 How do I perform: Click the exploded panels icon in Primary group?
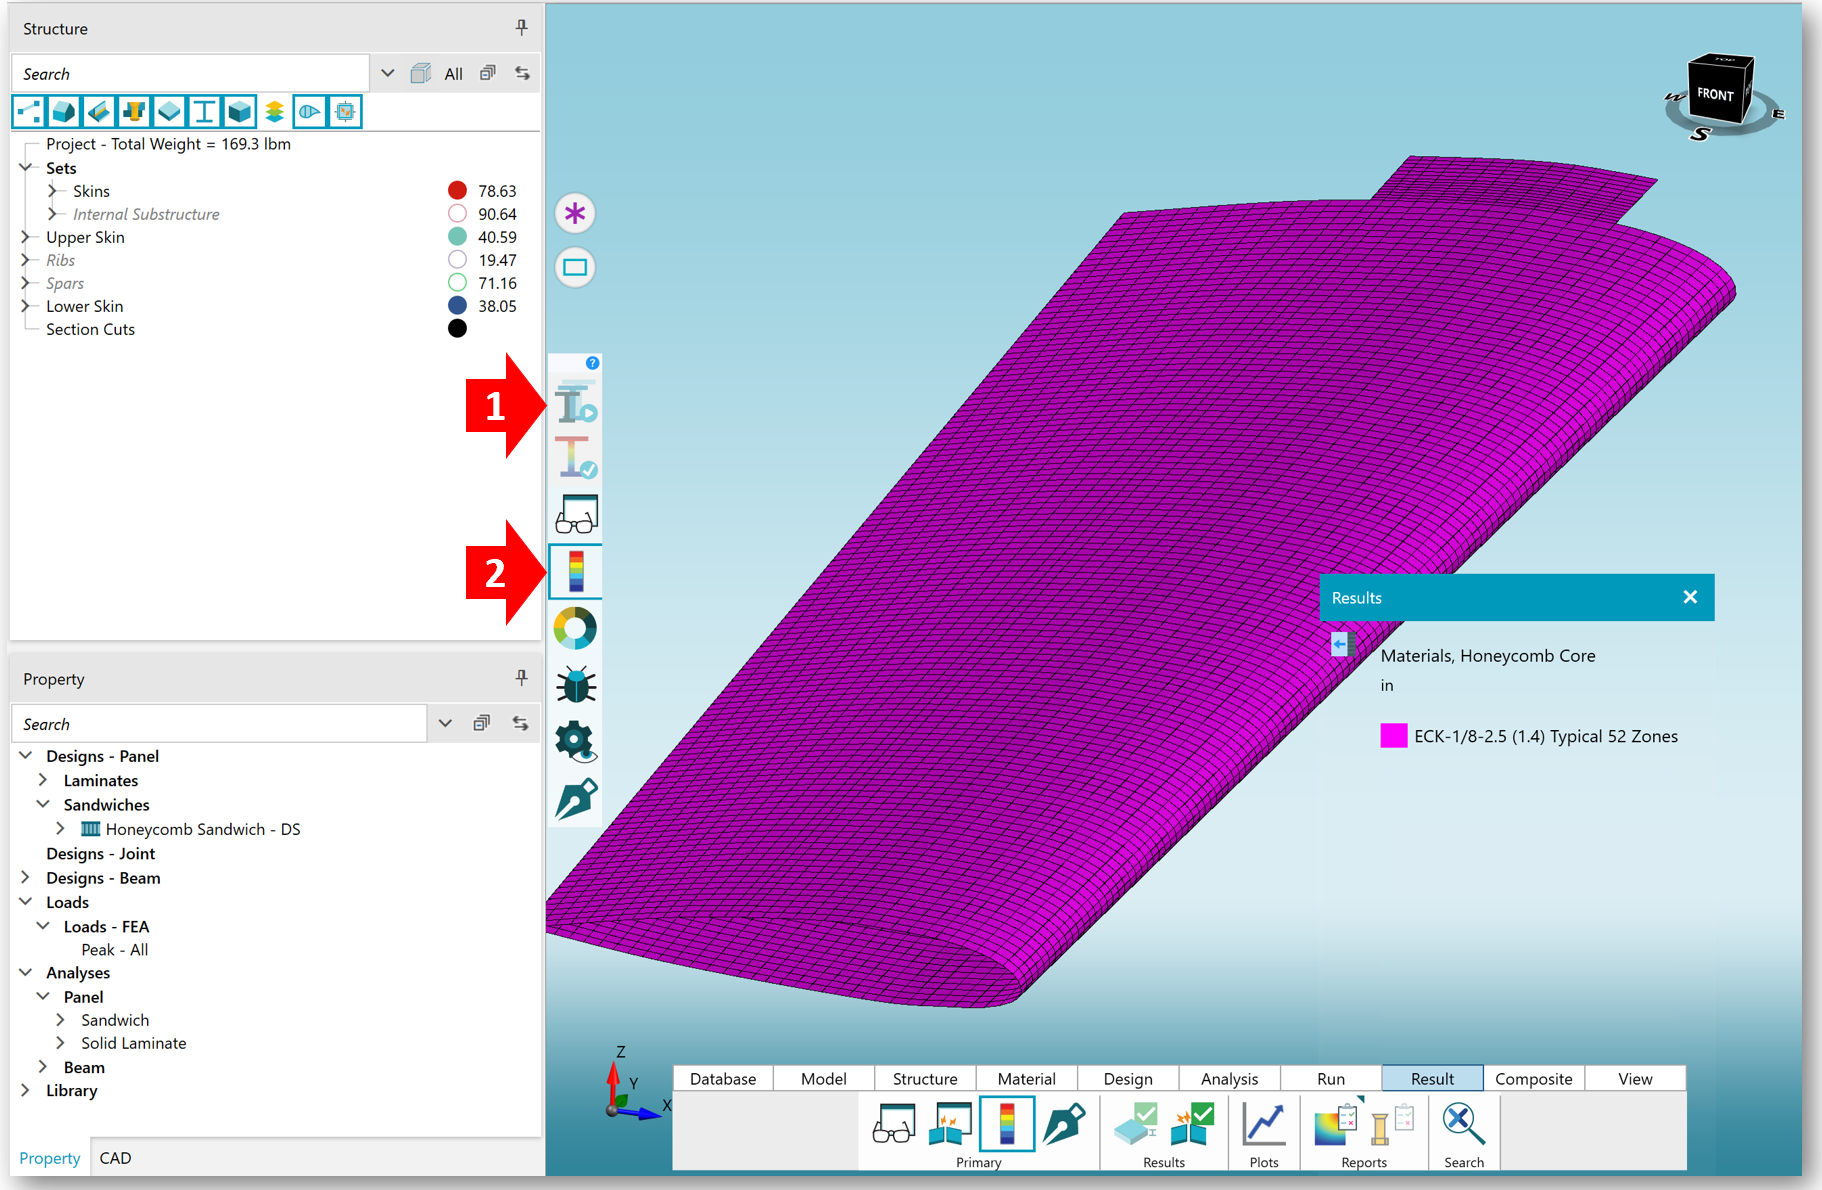[x=950, y=1124]
